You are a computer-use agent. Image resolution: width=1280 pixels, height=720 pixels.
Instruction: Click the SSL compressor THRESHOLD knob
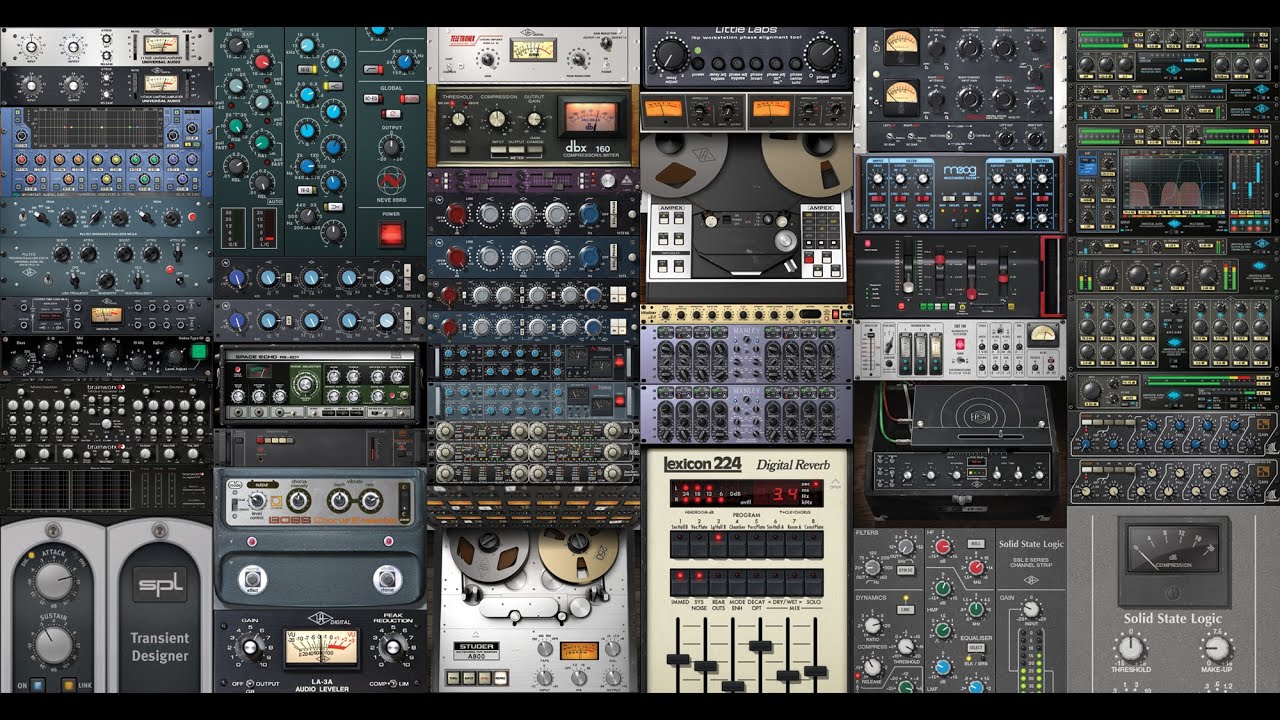point(1131,649)
